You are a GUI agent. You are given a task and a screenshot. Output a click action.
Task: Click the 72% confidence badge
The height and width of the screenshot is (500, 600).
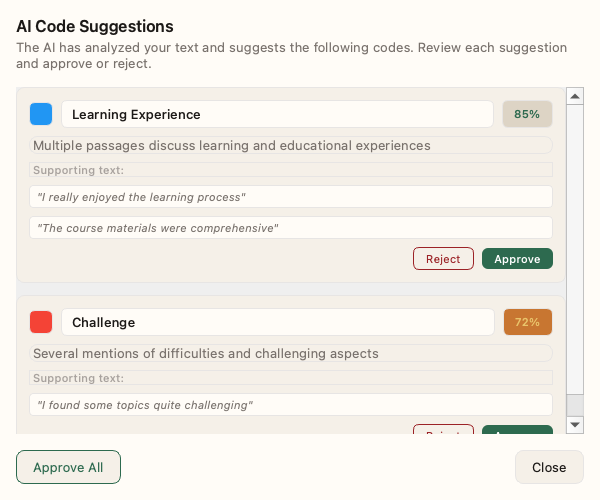tap(527, 322)
